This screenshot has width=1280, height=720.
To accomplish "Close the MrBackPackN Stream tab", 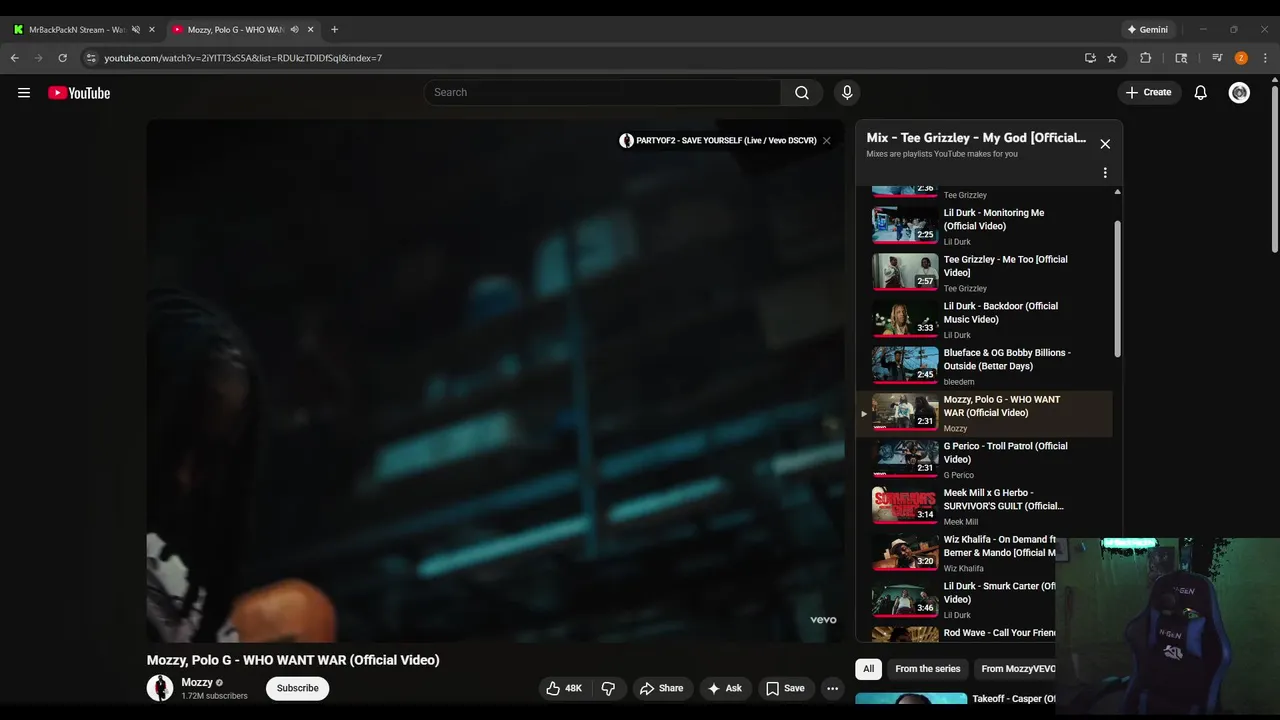I will pos(152,30).
